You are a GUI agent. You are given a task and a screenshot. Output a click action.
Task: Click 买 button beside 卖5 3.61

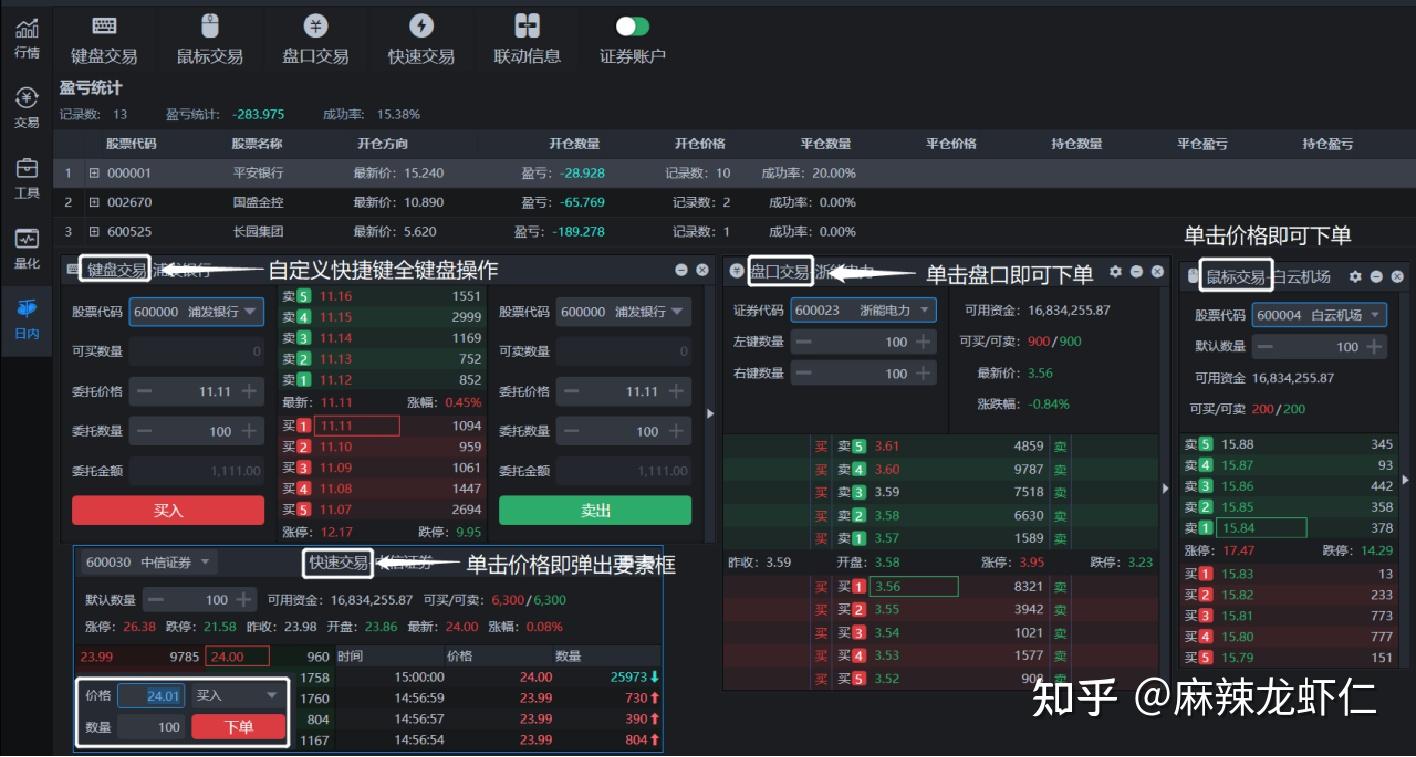tap(821, 446)
